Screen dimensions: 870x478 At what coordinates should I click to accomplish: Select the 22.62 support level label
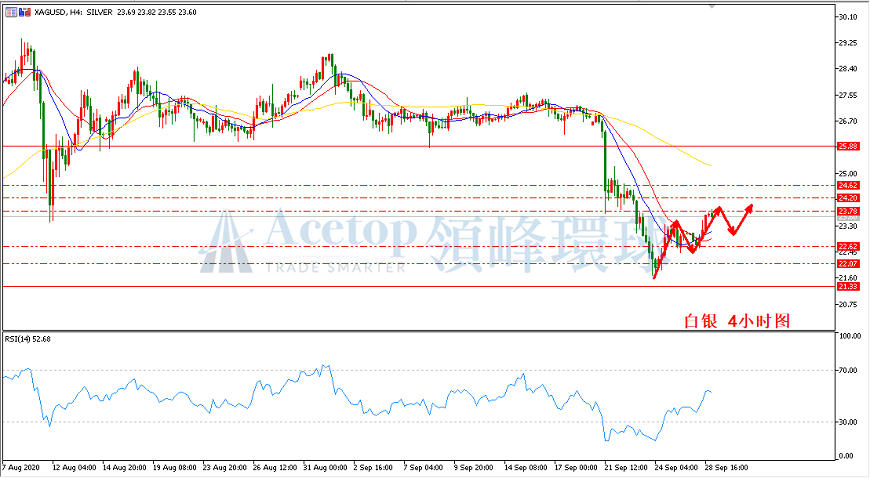[x=848, y=246]
